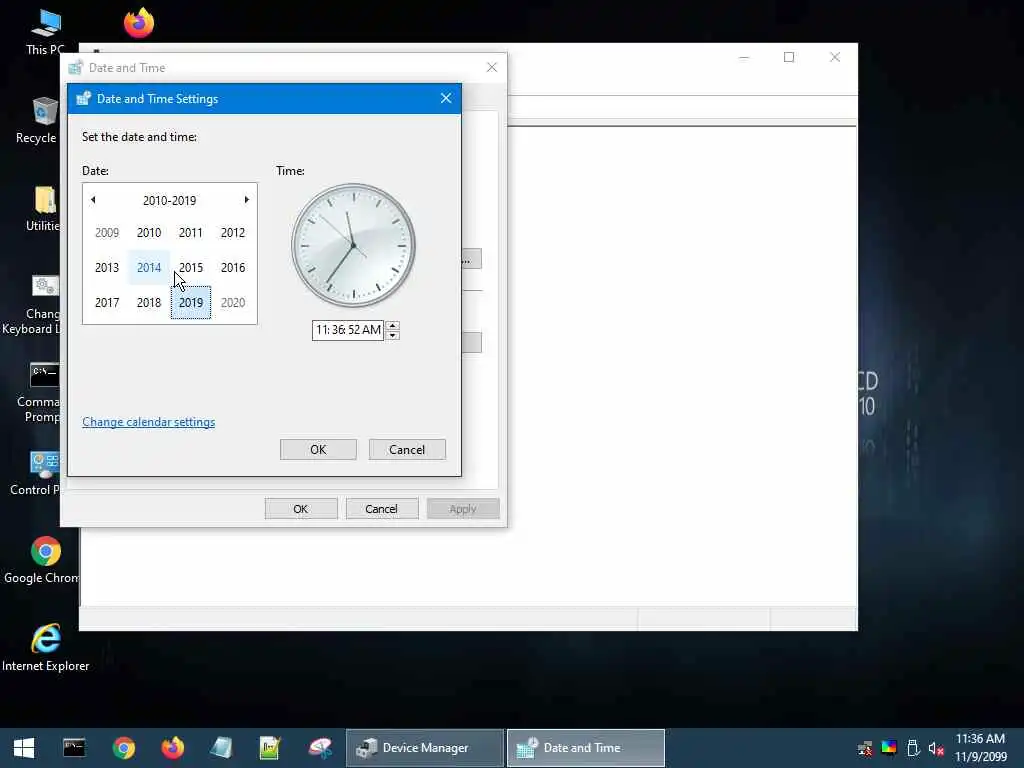The image size is (1024, 768).
Task: Open the This PC desktop icon
Action: (x=45, y=33)
